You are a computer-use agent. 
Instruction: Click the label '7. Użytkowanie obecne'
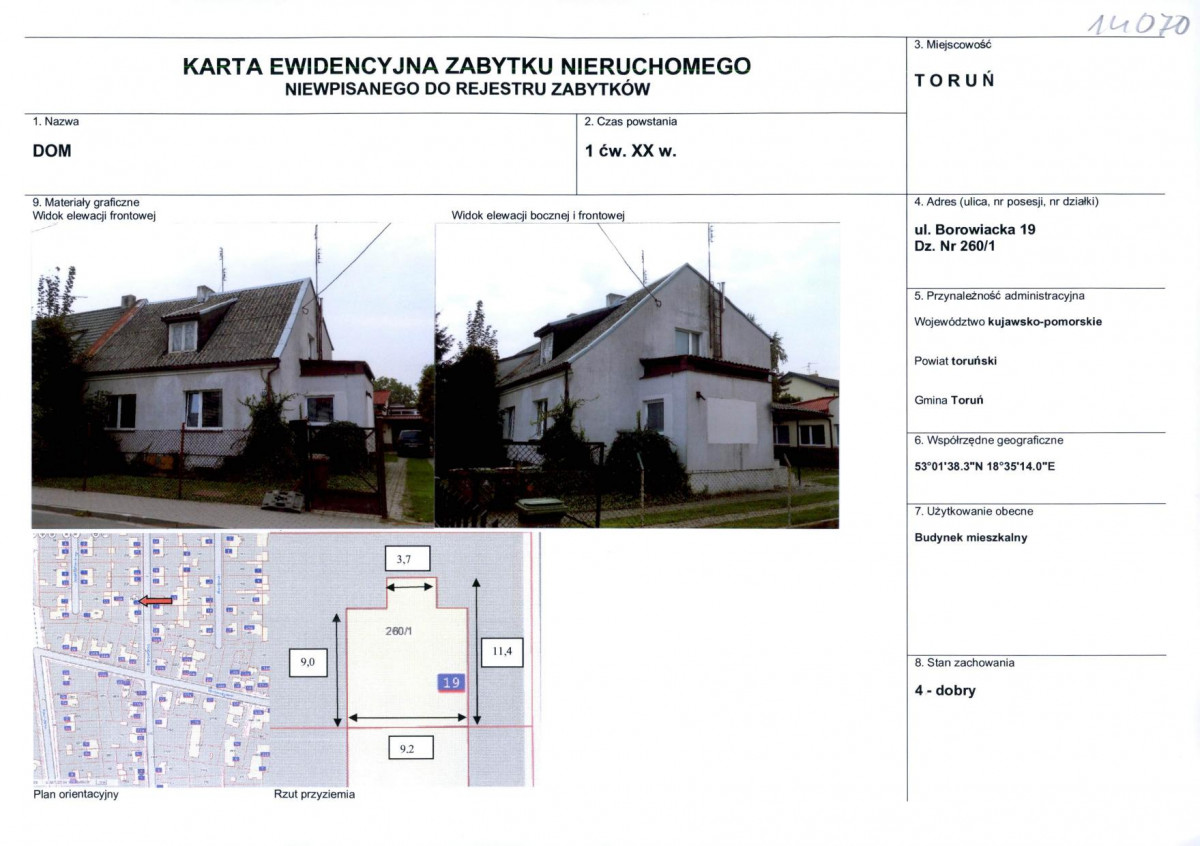[x=974, y=512]
